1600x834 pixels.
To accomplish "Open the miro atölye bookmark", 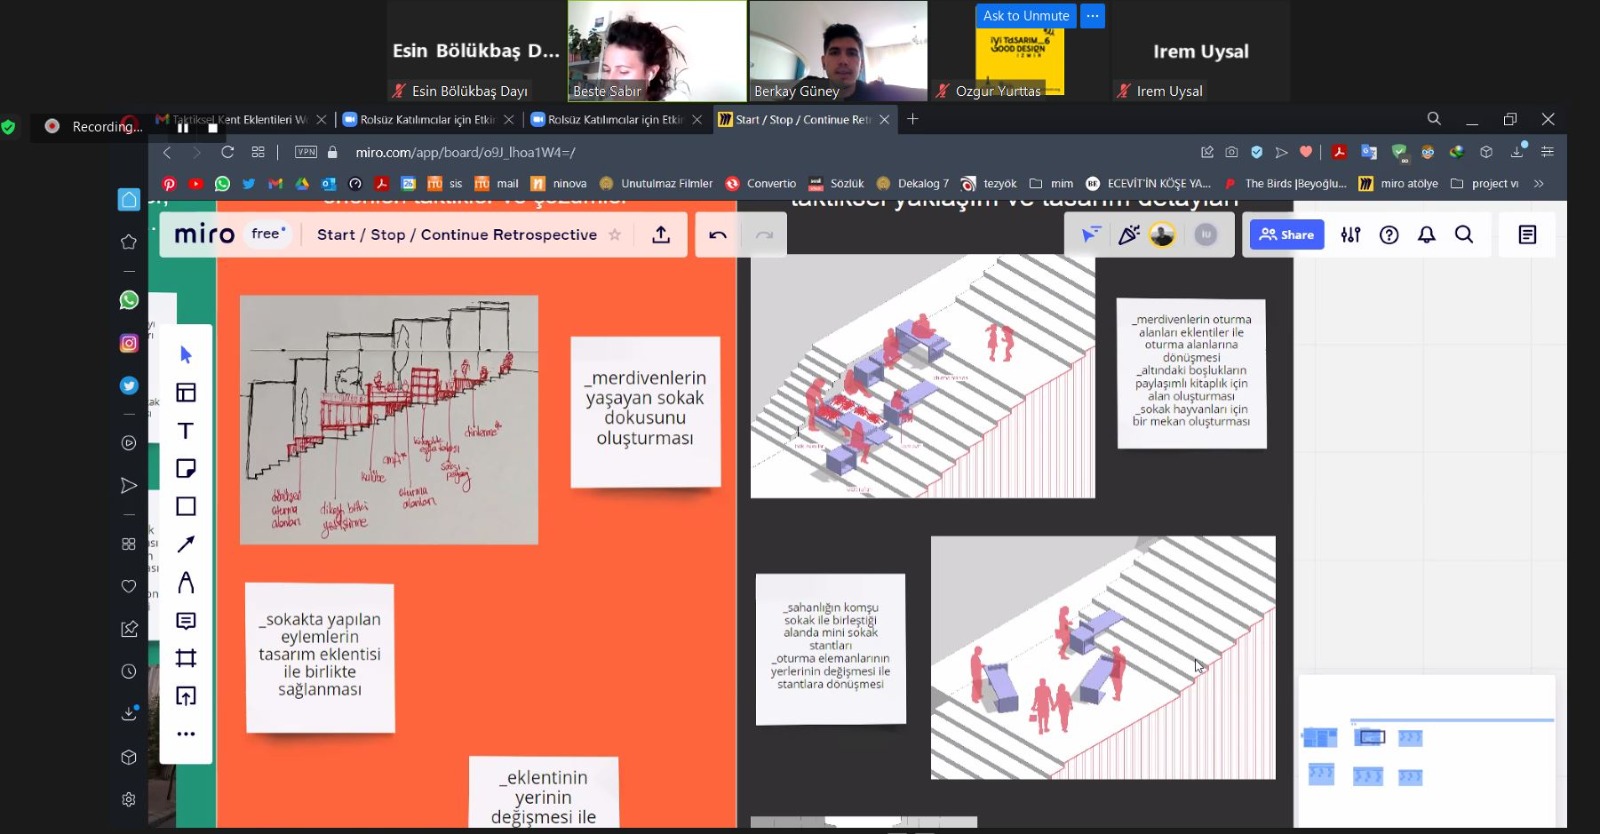I will 1398,184.
